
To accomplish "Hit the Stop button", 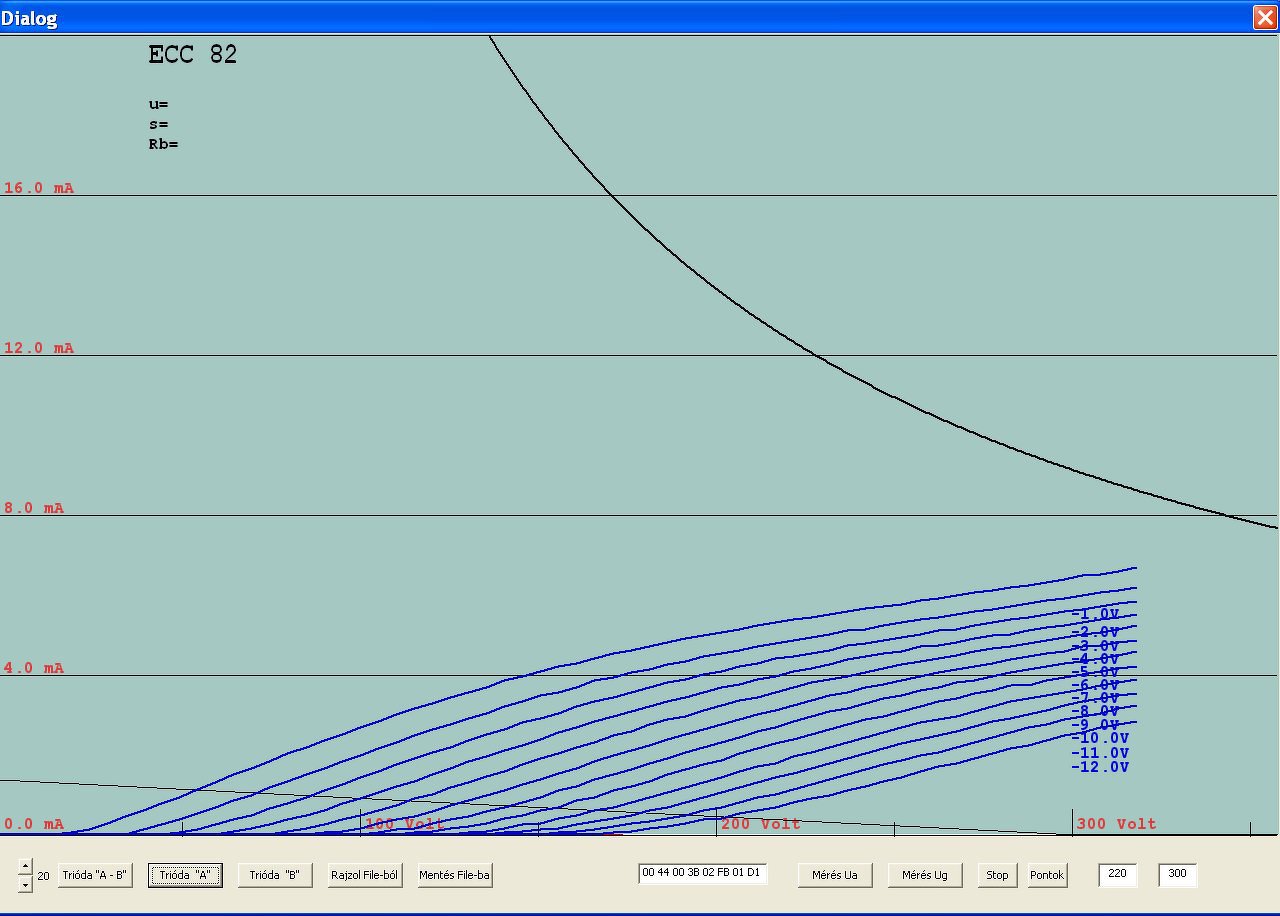I will (997, 875).
